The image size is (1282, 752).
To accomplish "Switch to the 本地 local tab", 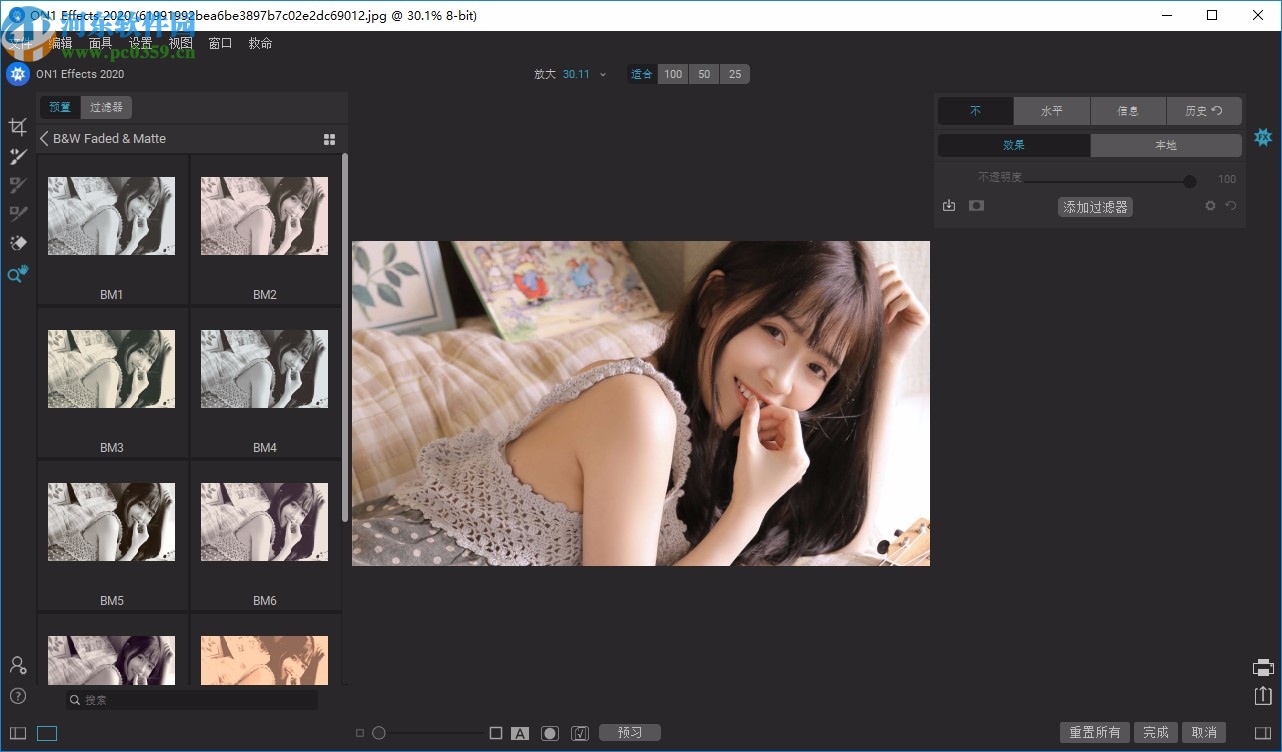I will (1166, 146).
